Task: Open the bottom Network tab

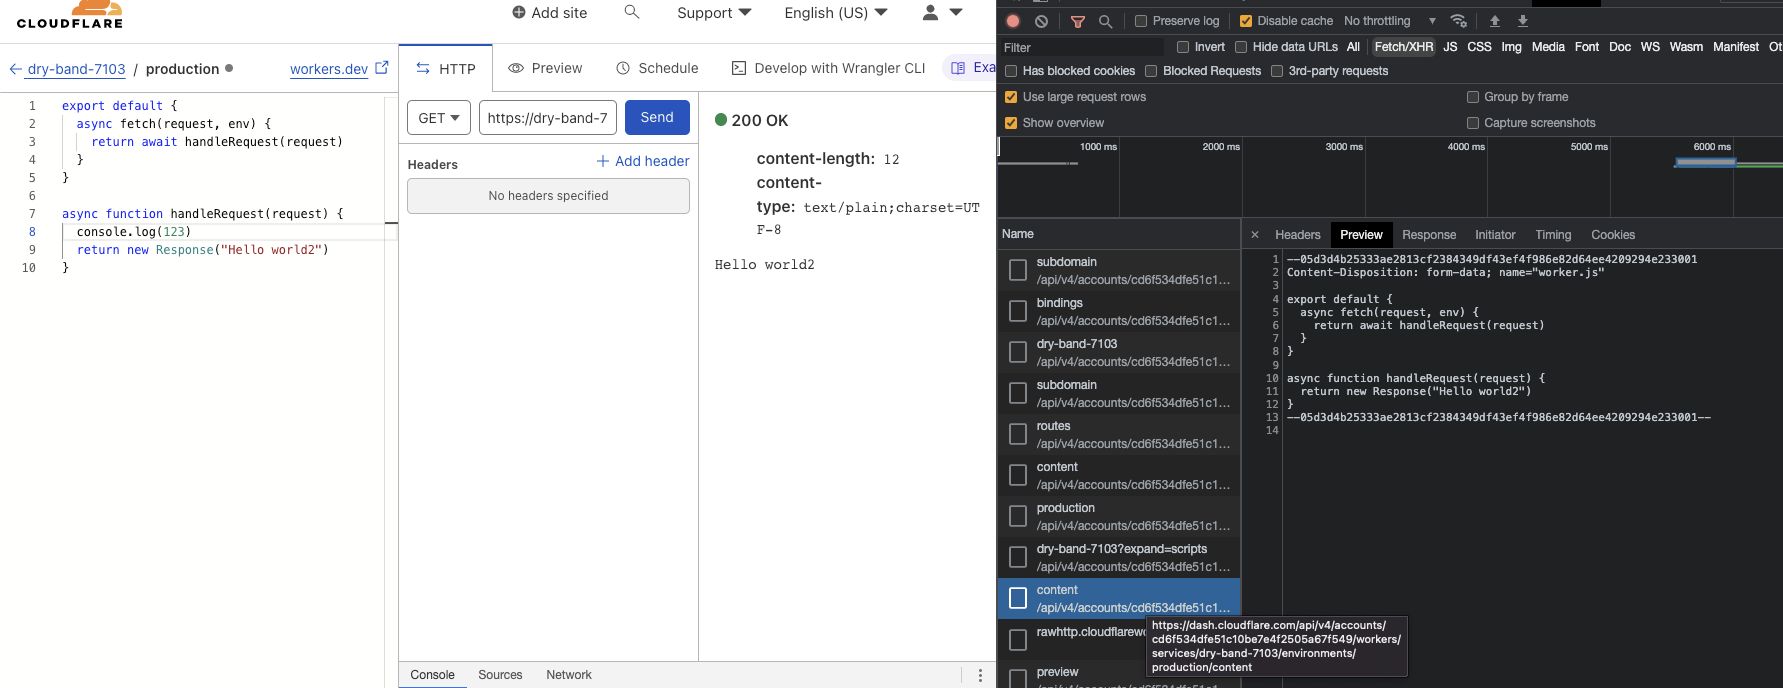Action: tap(569, 675)
